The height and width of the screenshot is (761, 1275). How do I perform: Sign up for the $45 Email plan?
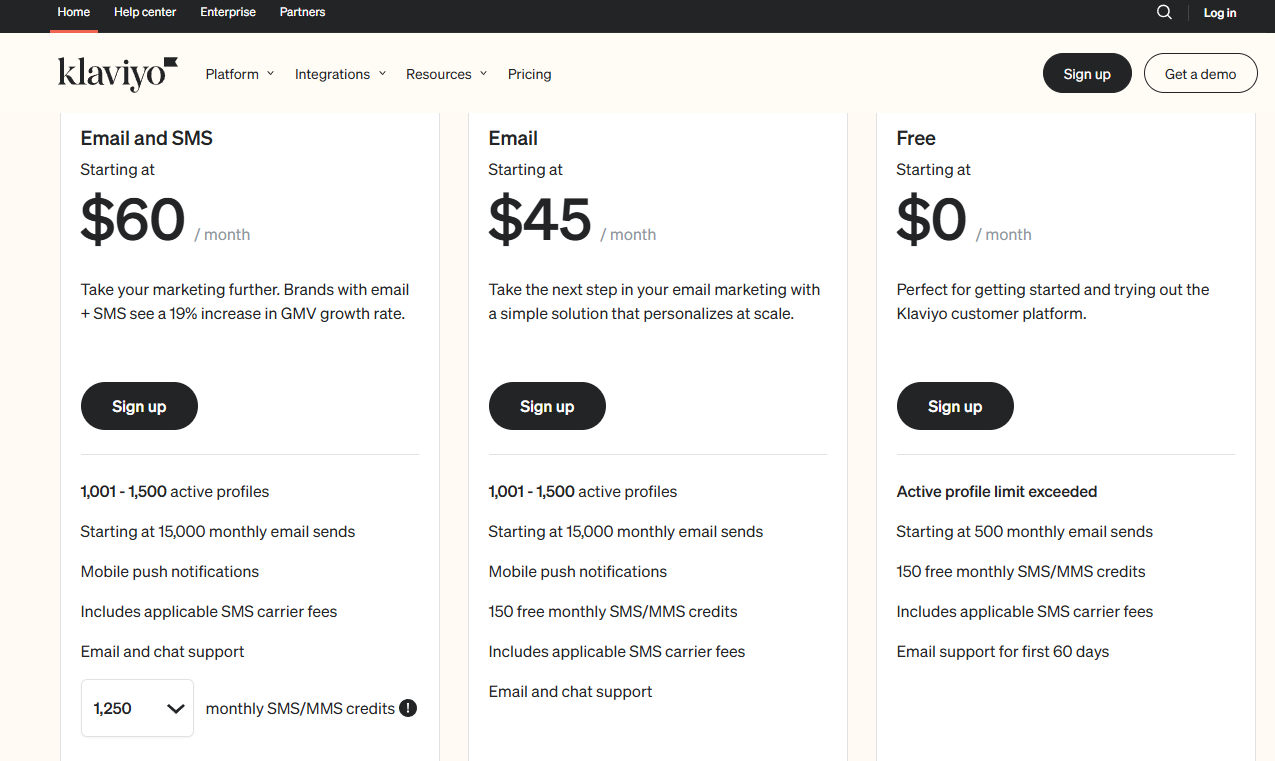(x=547, y=406)
